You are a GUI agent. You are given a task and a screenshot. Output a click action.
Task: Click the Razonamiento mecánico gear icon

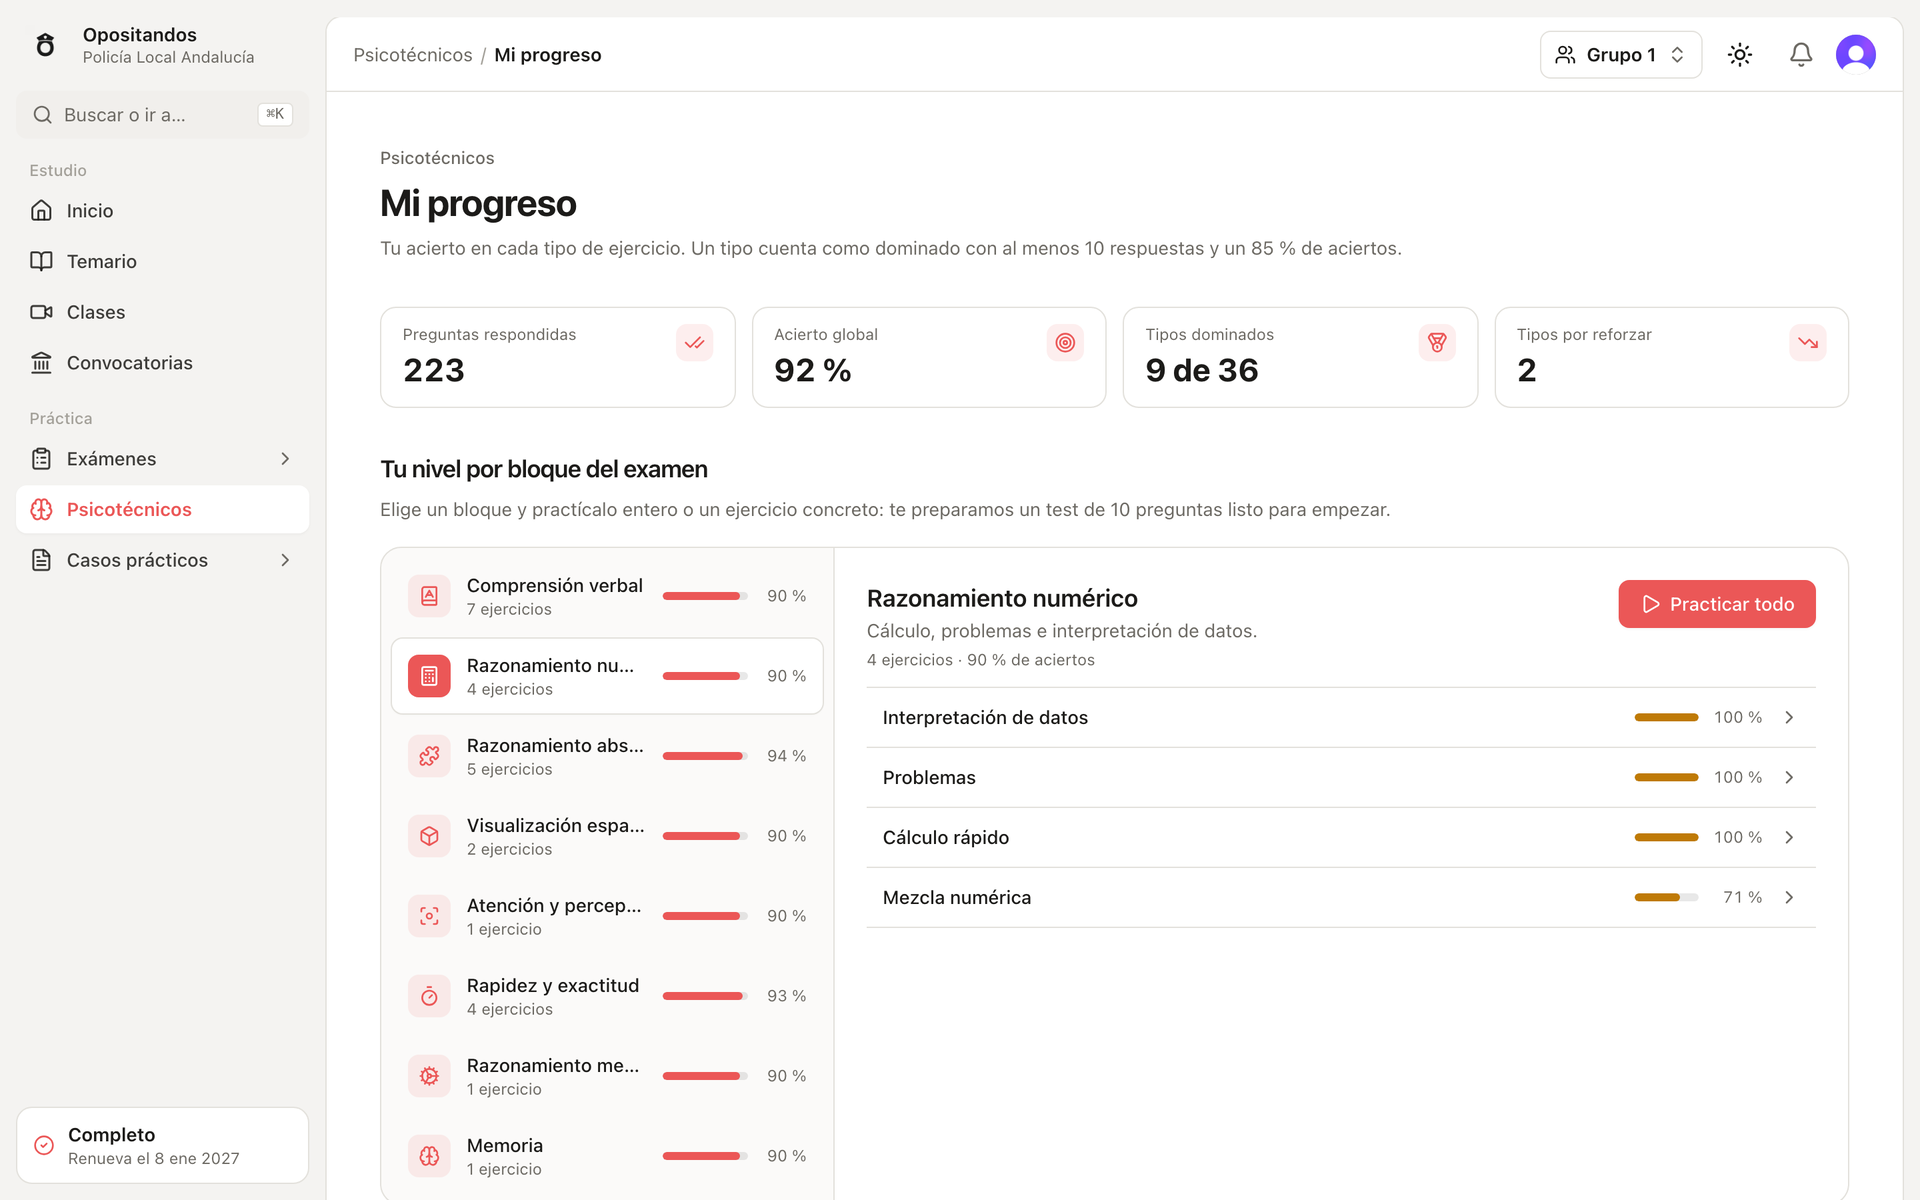[x=429, y=1076]
